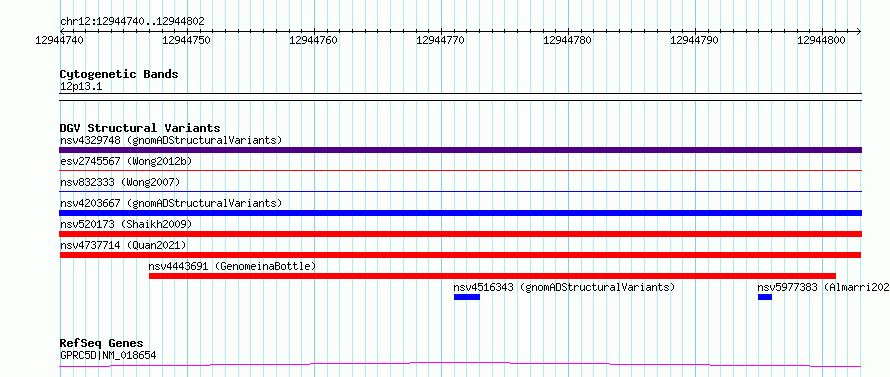Click the DGV Structural Variants track heading

[x=140, y=128]
